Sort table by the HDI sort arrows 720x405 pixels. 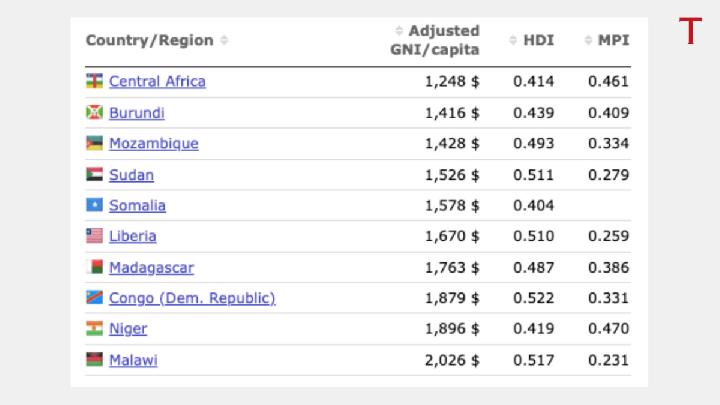pyautogui.click(x=513, y=41)
